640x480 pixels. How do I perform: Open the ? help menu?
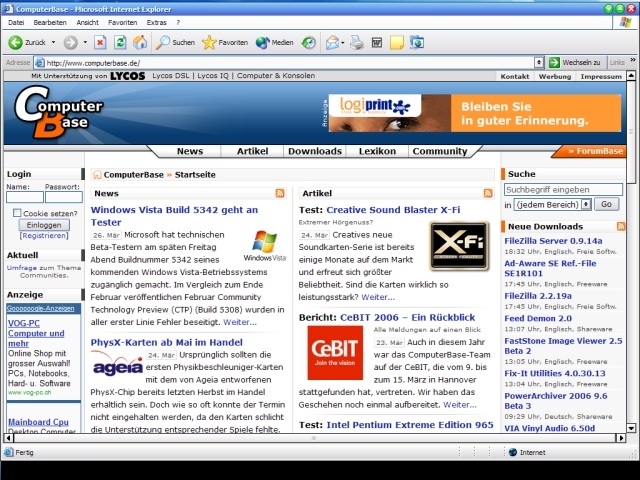tap(178, 22)
